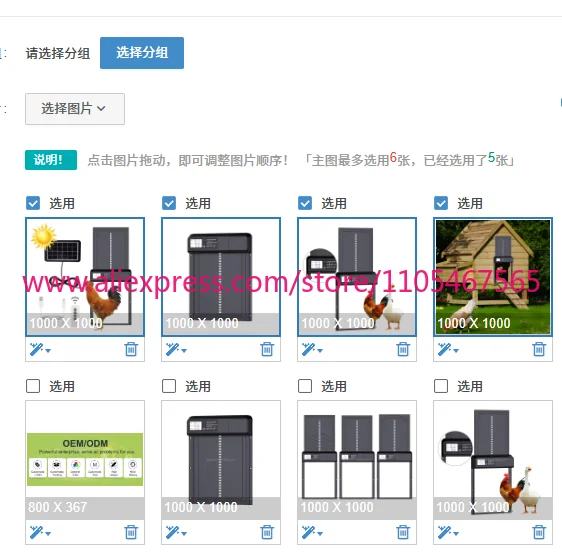Delete the second-row single door image
The image size is (562, 560).
click(x=267, y=532)
